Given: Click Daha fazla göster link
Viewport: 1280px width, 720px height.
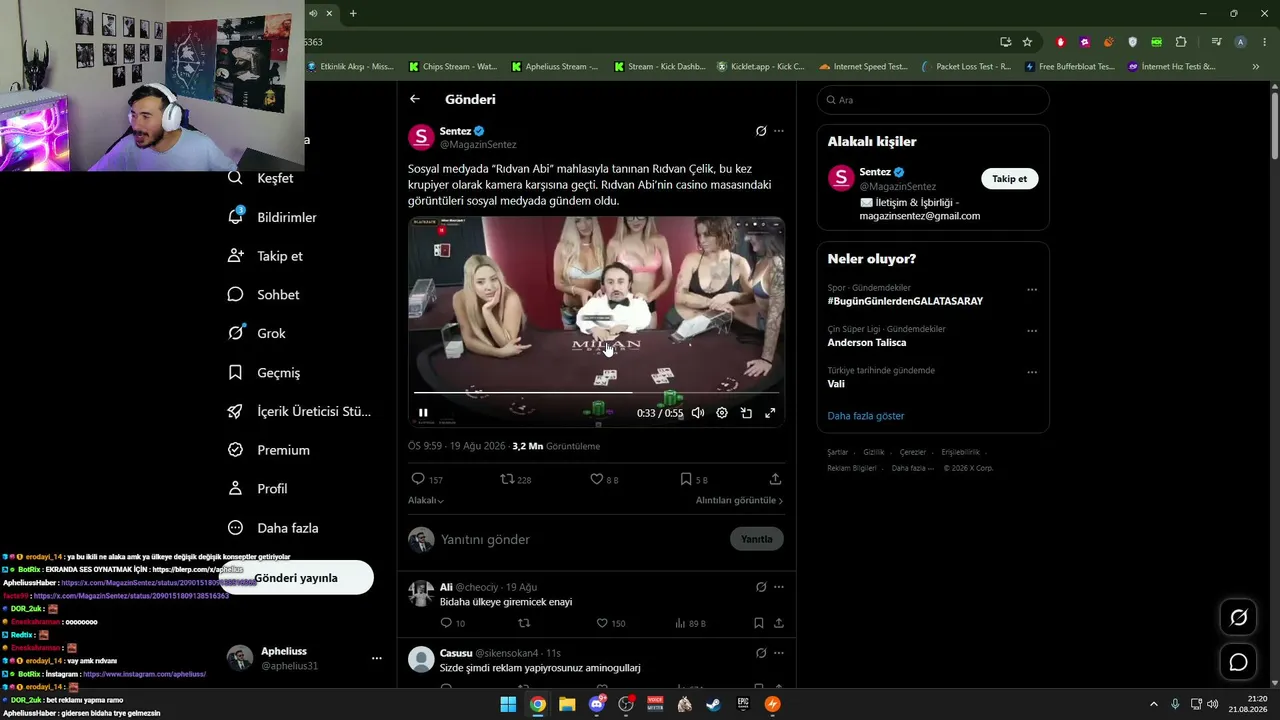Looking at the screenshot, I should point(866,416).
